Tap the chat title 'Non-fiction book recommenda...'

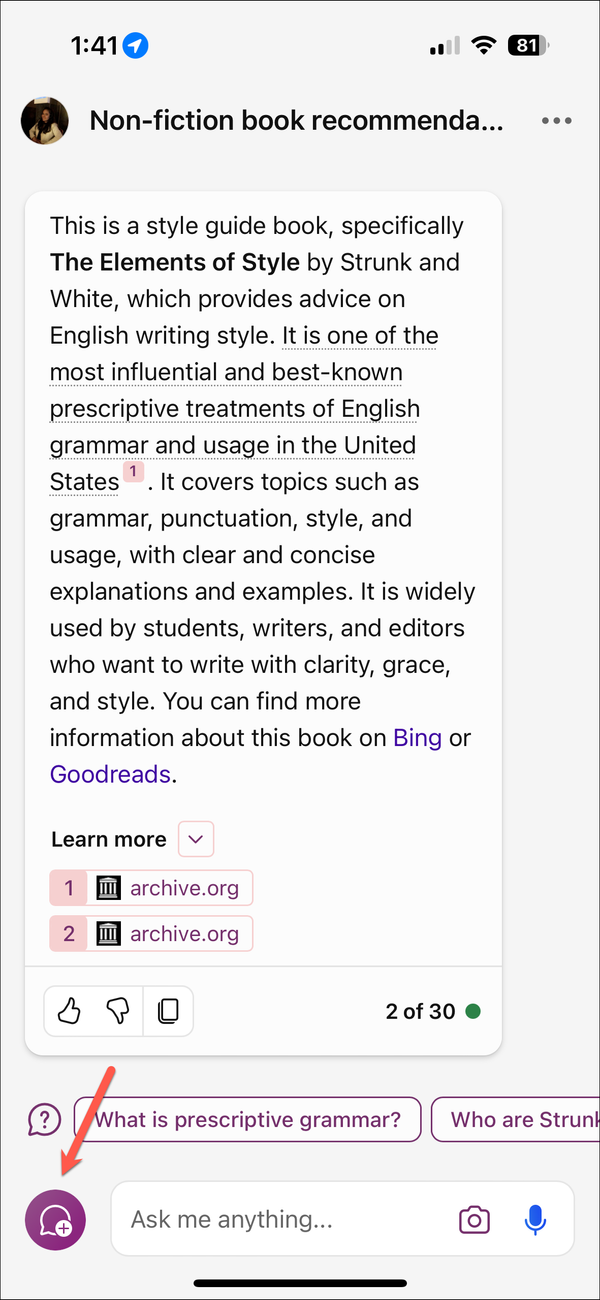296,121
